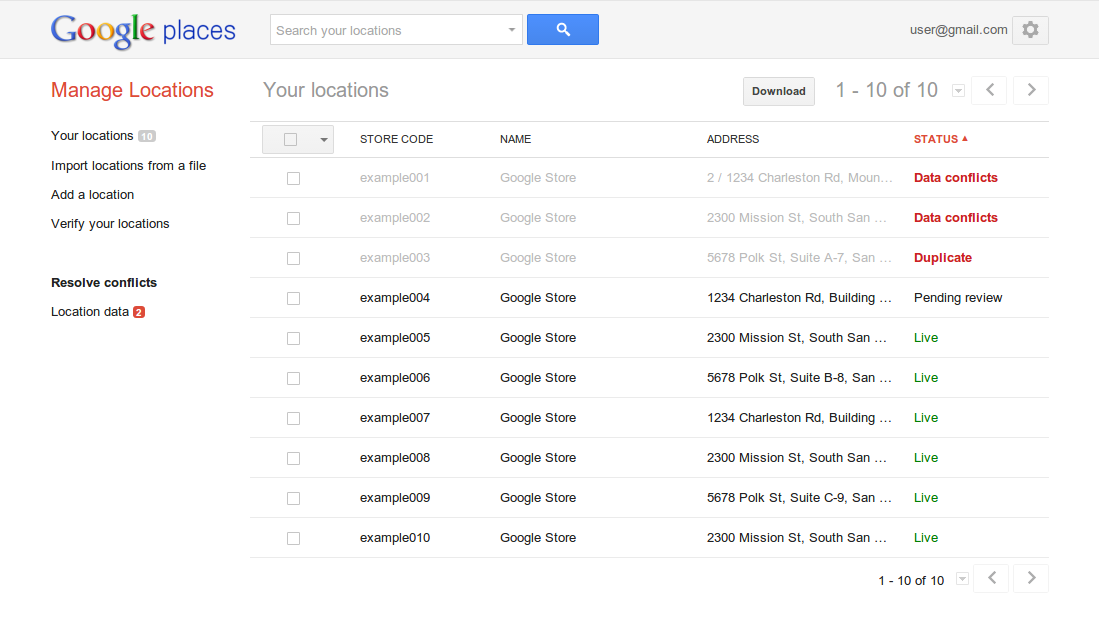
Task: Click the red Location data count badge
Action: pos(139,312)
